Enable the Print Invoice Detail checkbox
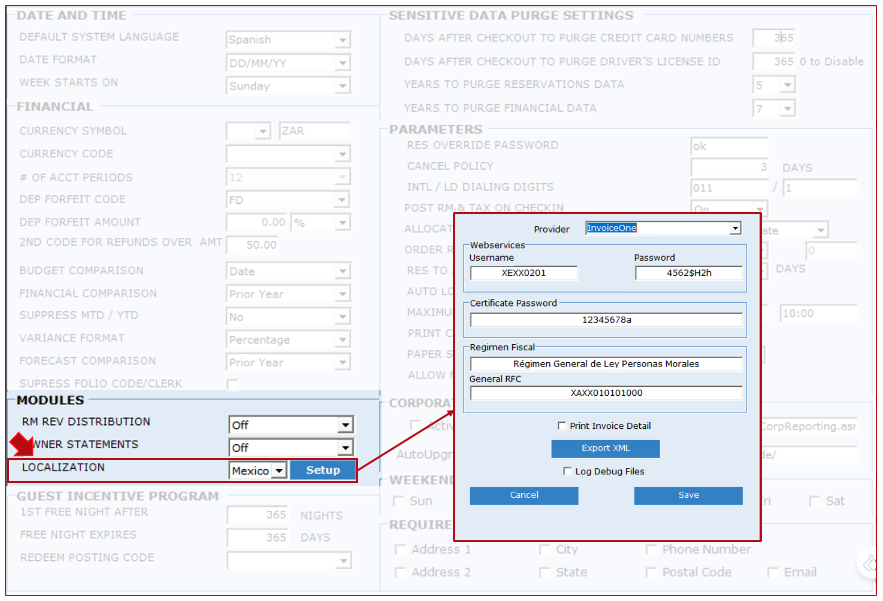Image resolution: width=883 pixels, height=601 pixels. (562, 426)
